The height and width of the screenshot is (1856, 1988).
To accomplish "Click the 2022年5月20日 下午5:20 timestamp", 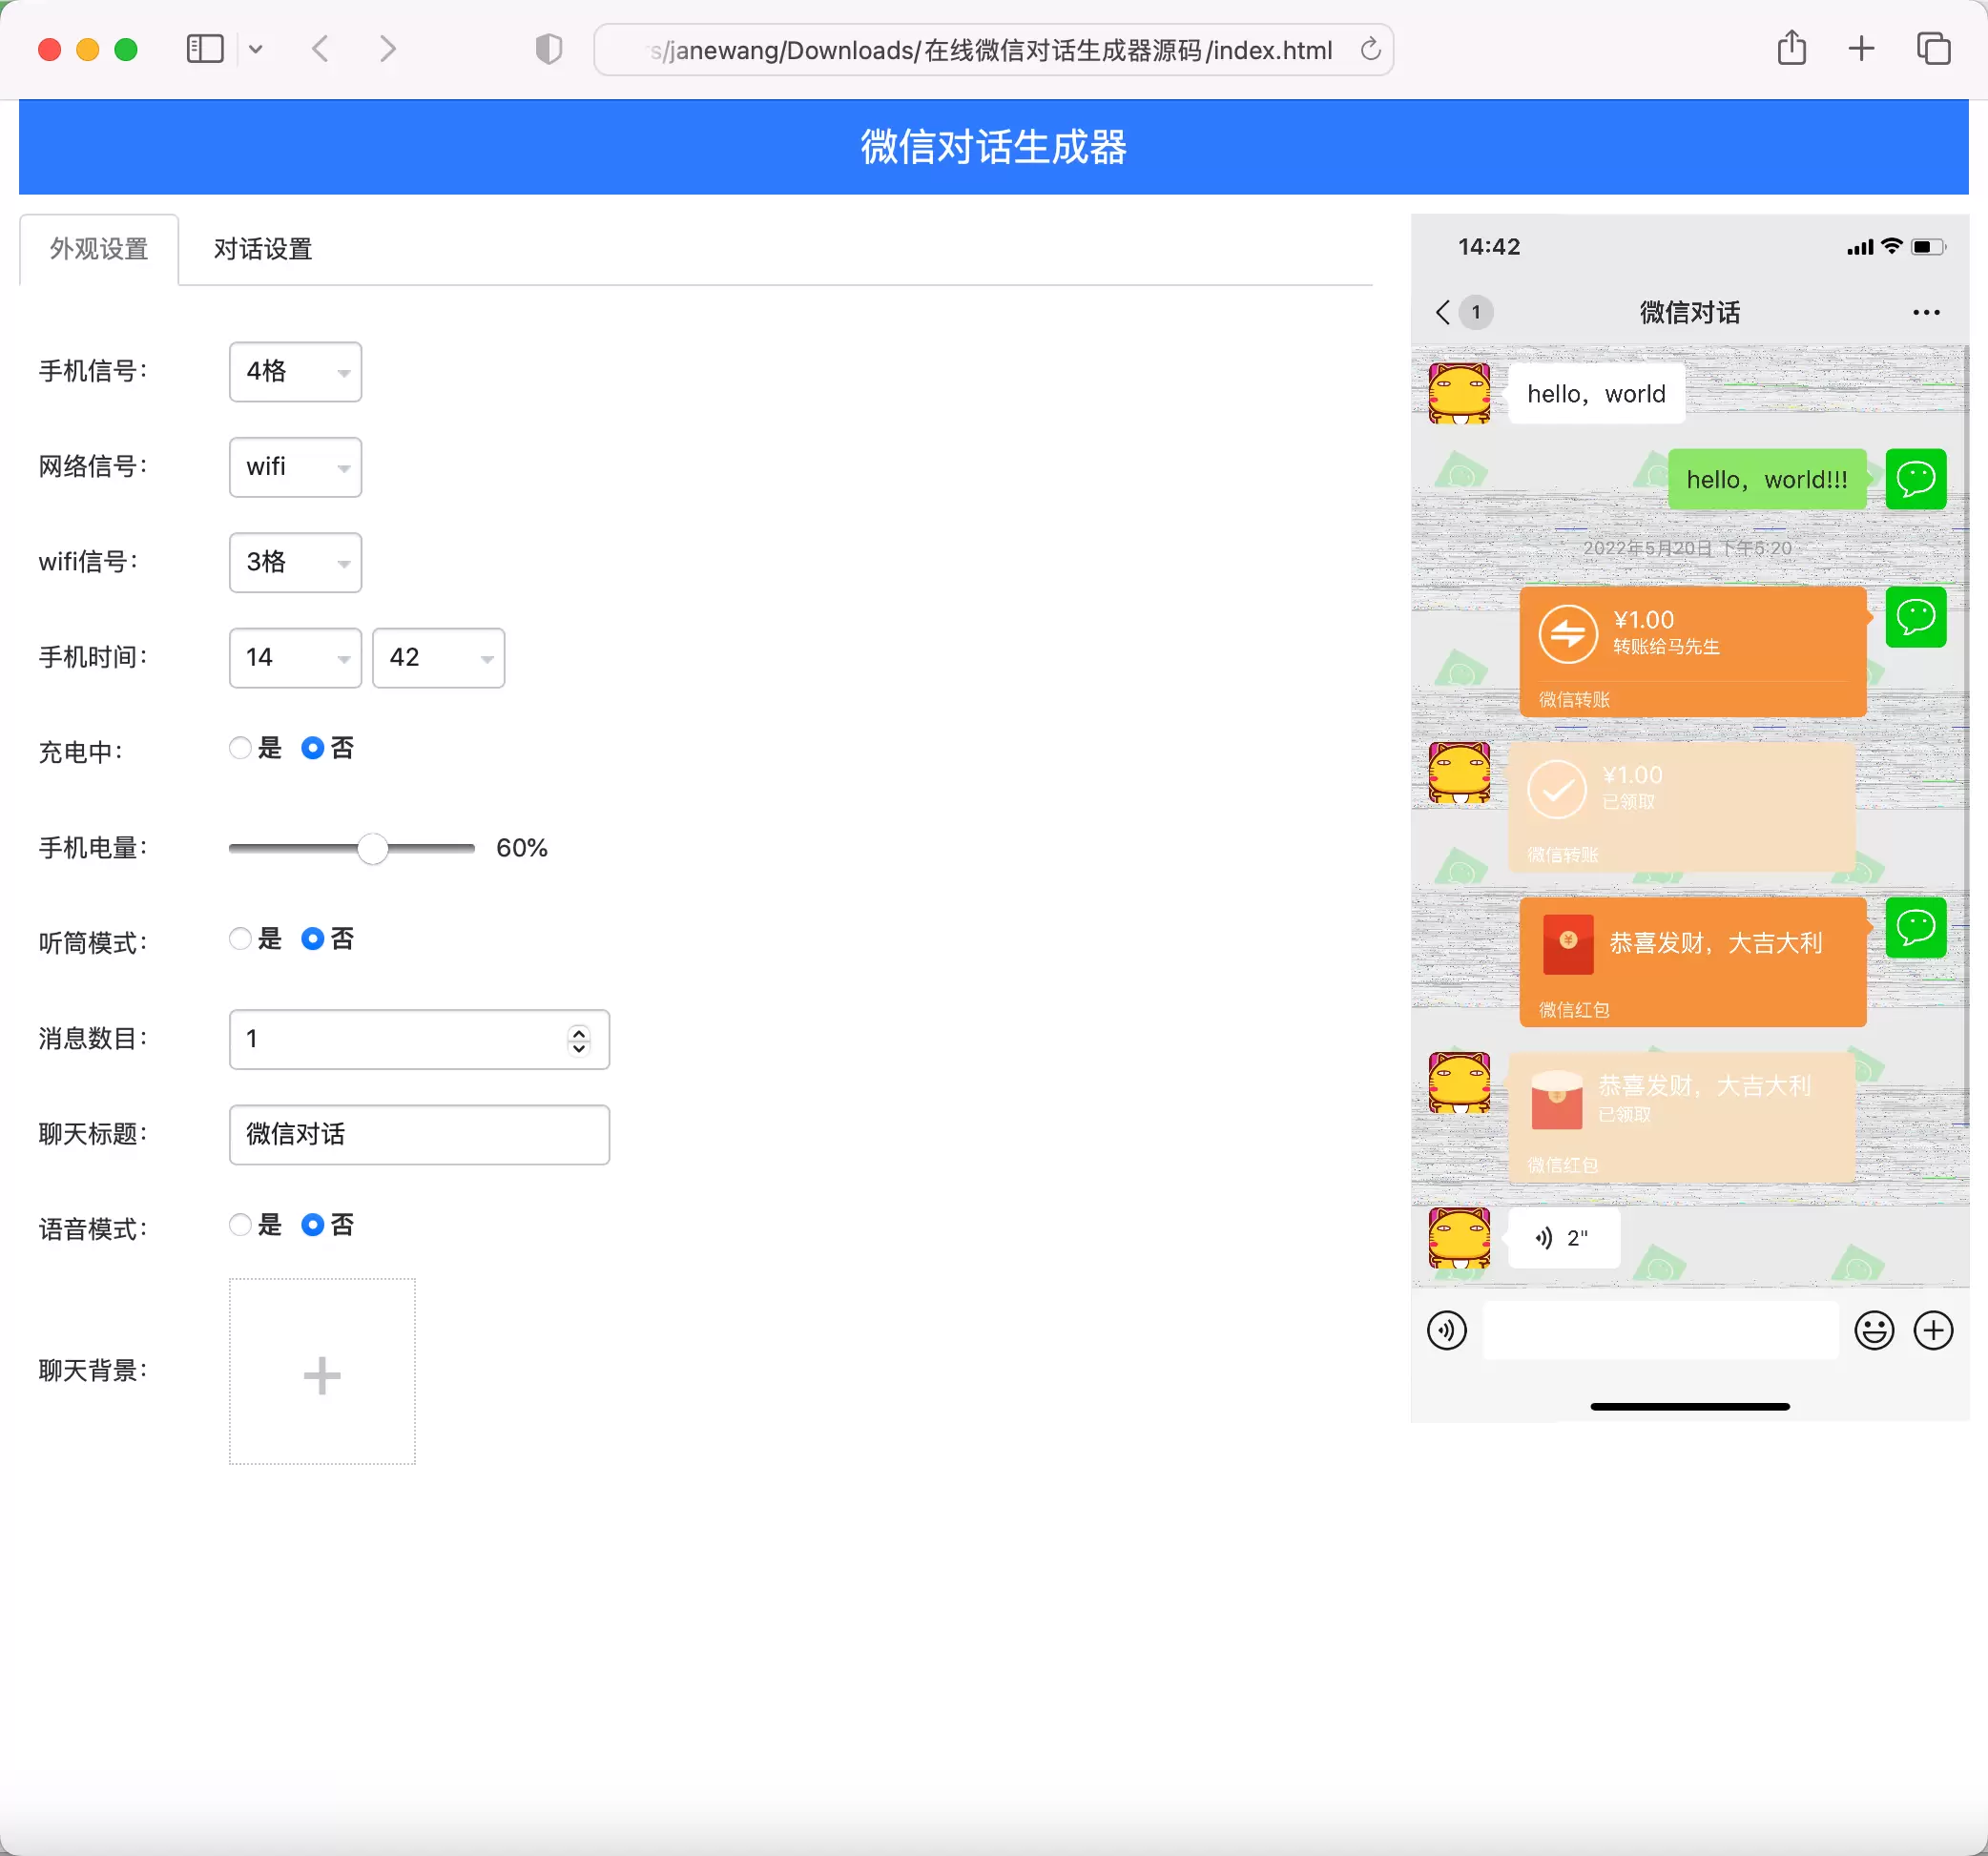I will [1687, 548].
